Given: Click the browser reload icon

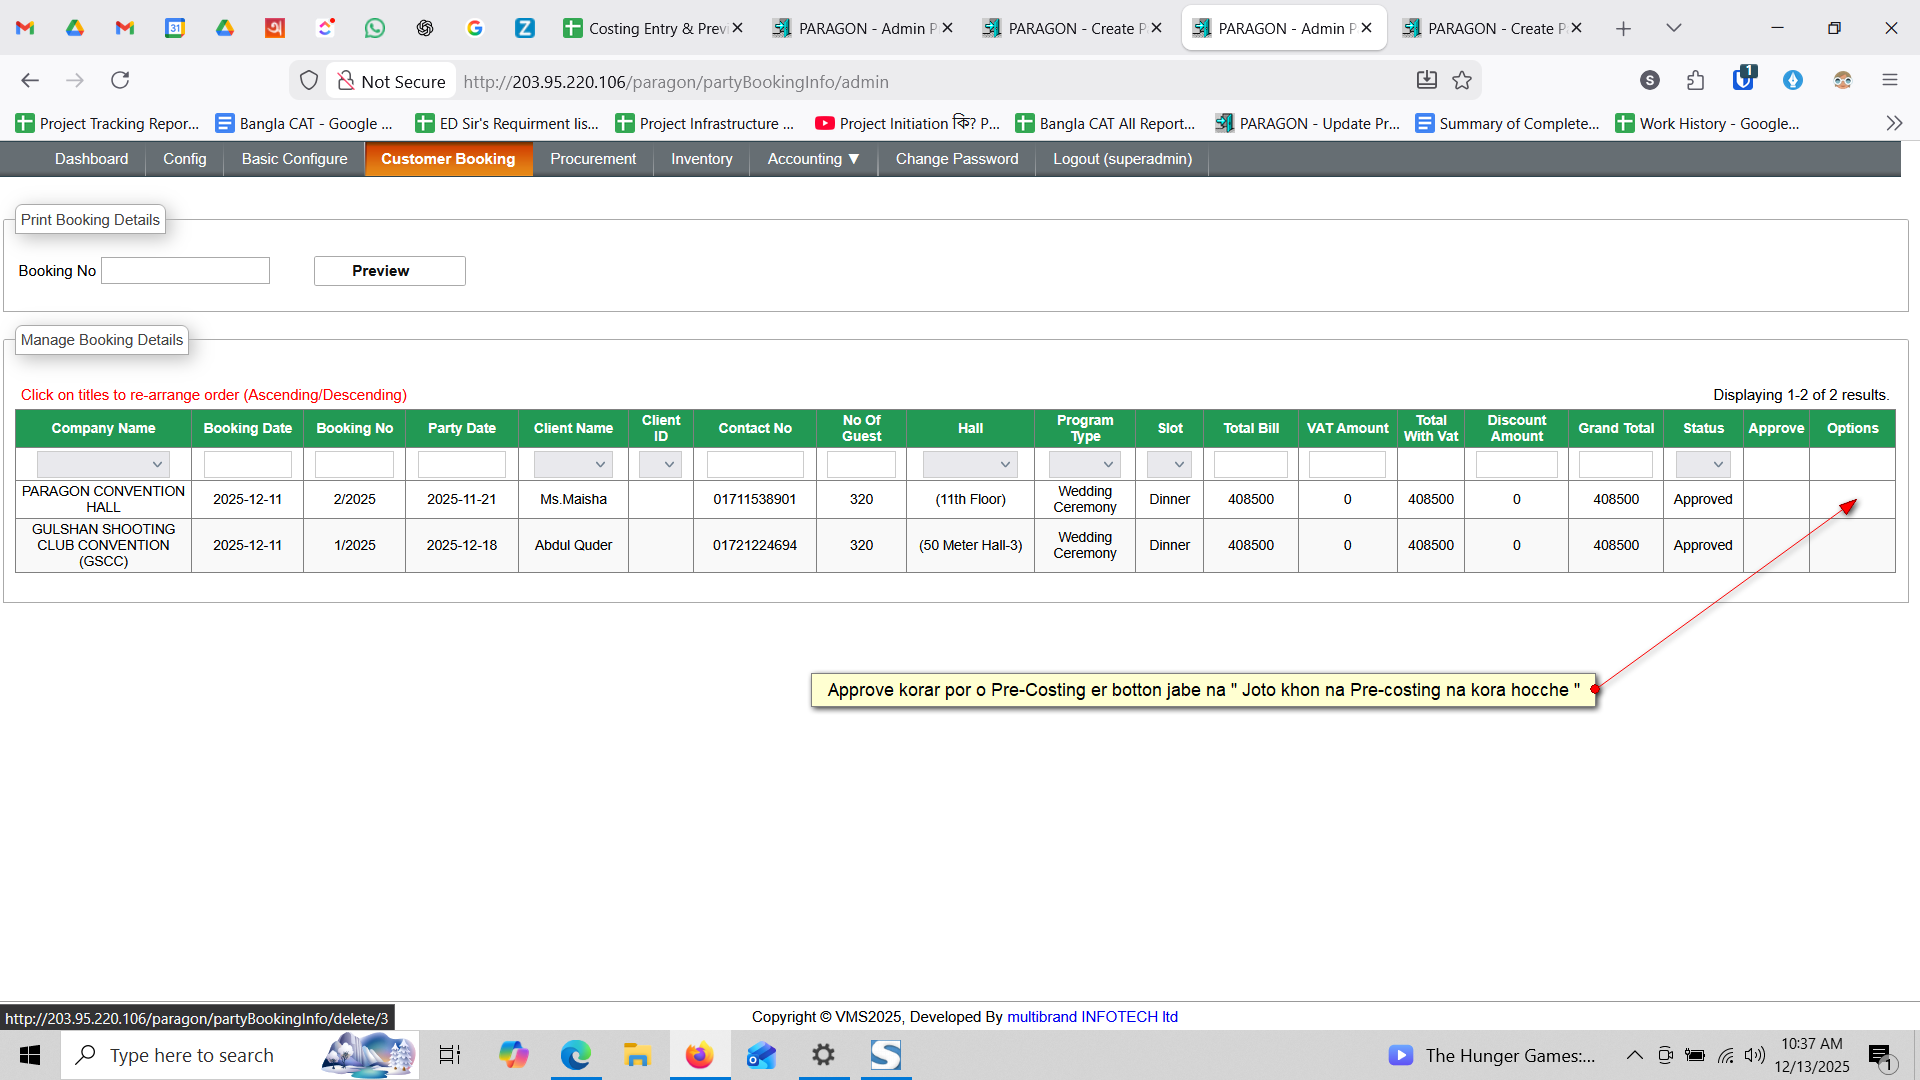Looking at the screenshot, I should (120, 81).
